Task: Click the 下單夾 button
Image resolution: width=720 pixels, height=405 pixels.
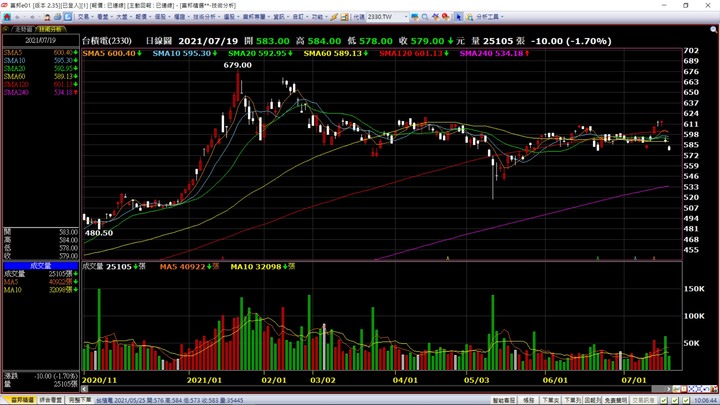Action: click(x=550, y=400)
